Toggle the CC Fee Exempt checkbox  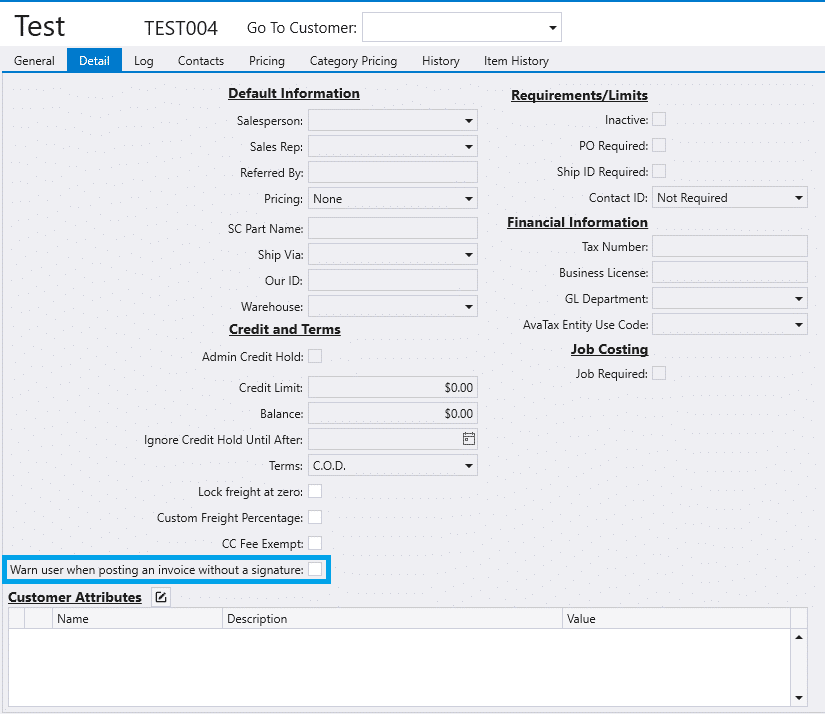pyautogui.click(x=315, y=543)
